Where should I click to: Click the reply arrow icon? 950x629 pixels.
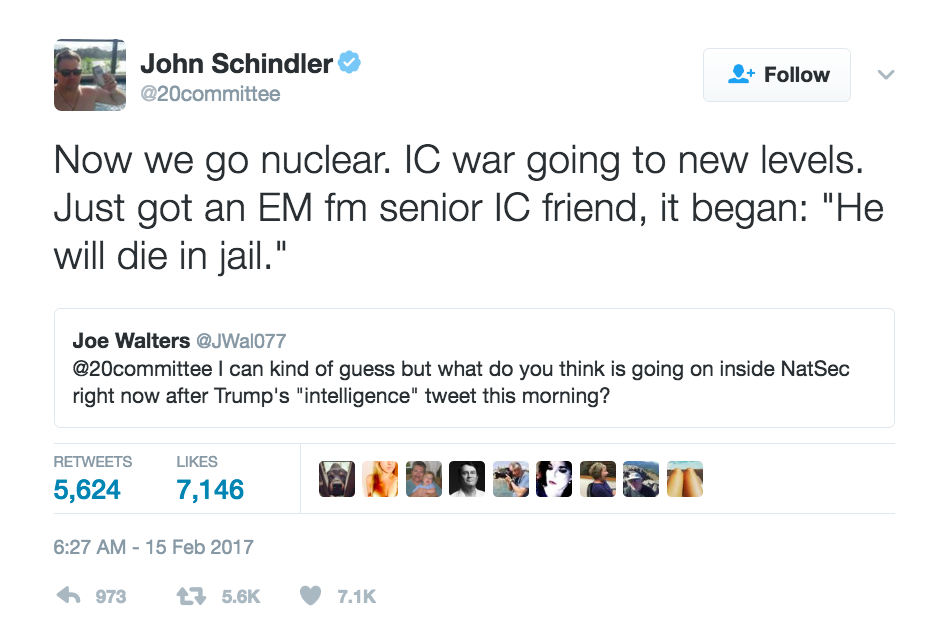(68, 596)
